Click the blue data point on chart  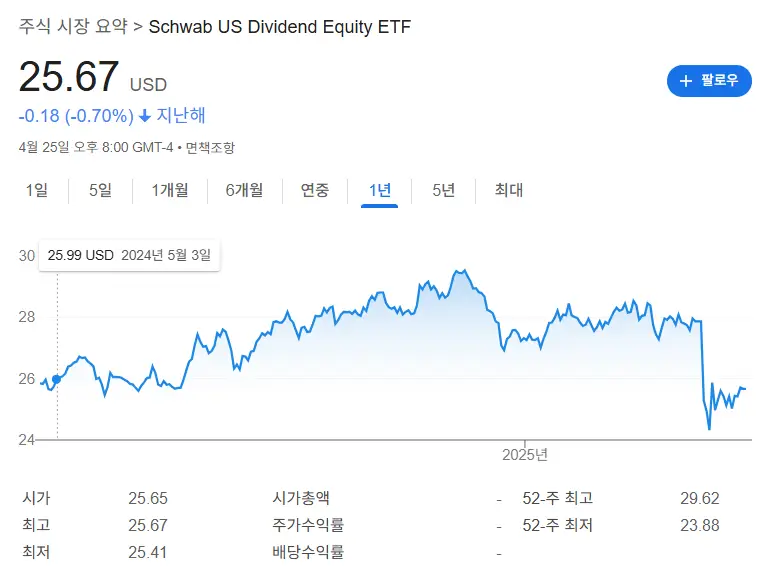[x=57, y=379]
